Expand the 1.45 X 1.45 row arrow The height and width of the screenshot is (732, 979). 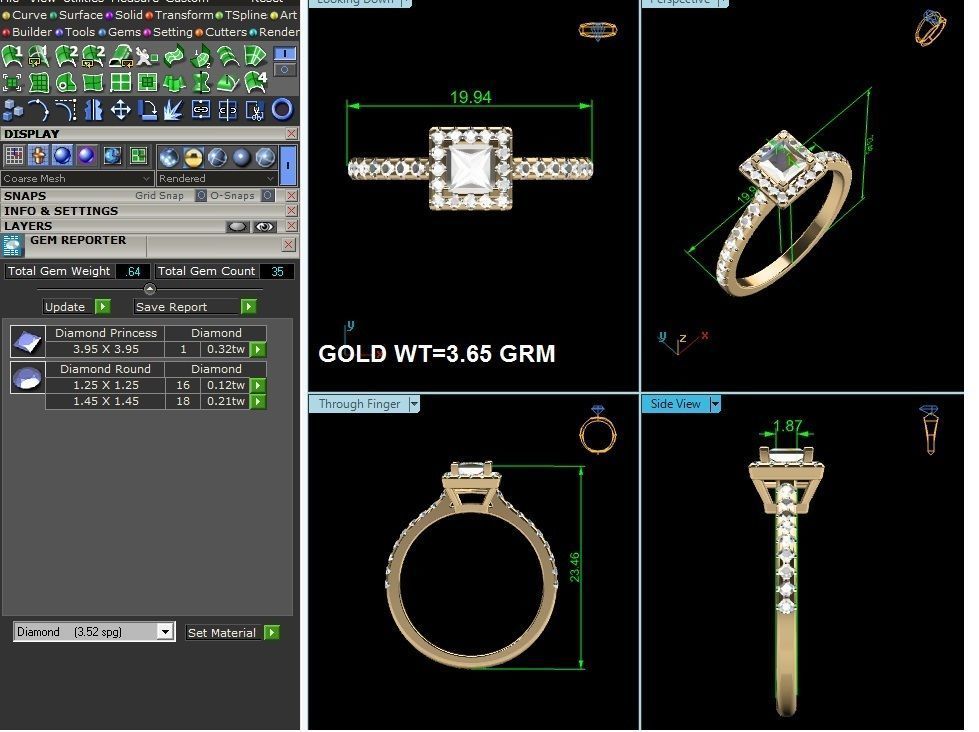tap(258, 402)
